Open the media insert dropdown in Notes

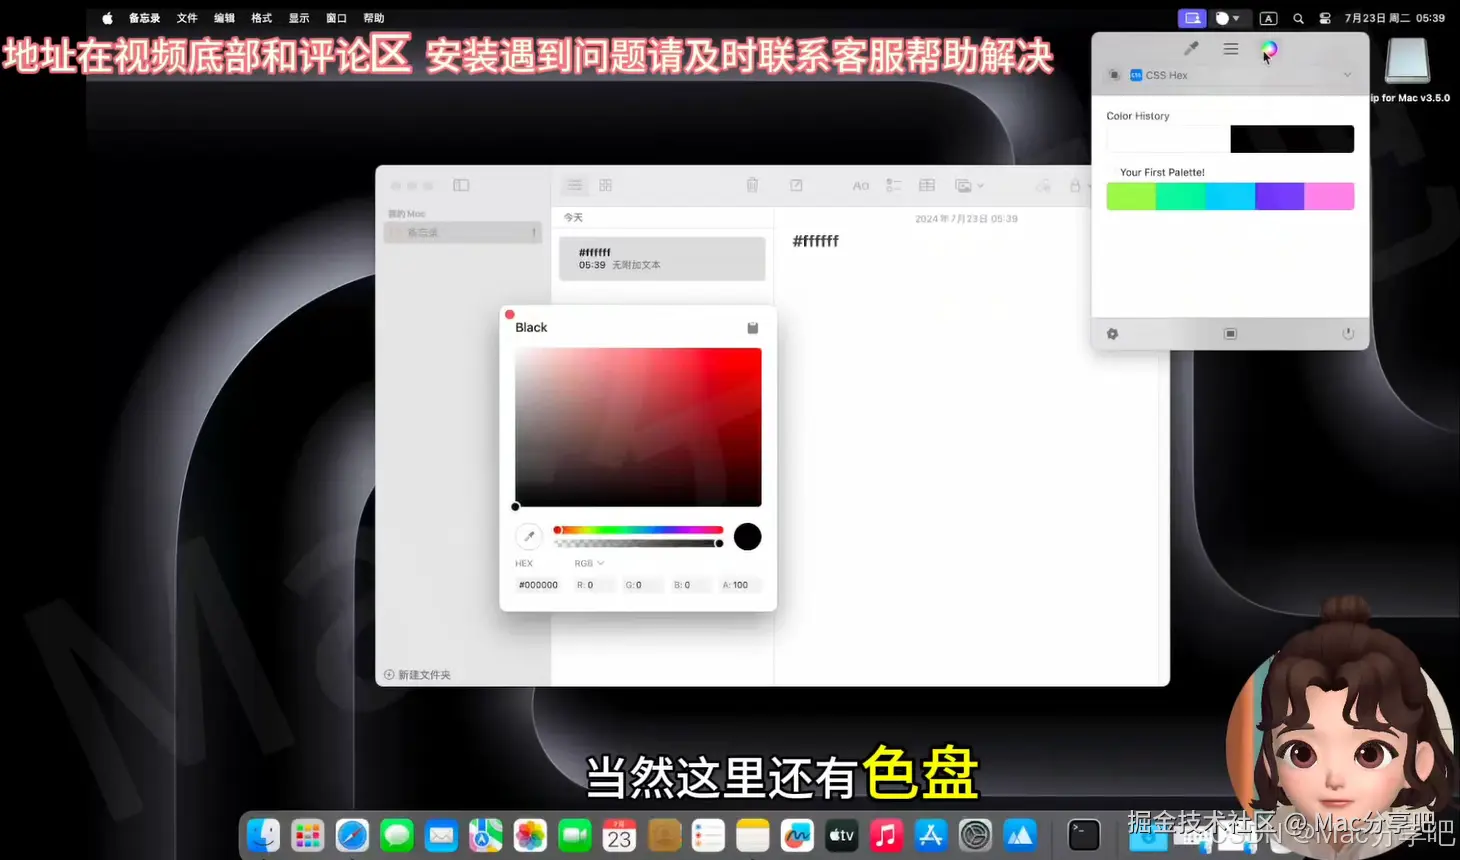966,185
